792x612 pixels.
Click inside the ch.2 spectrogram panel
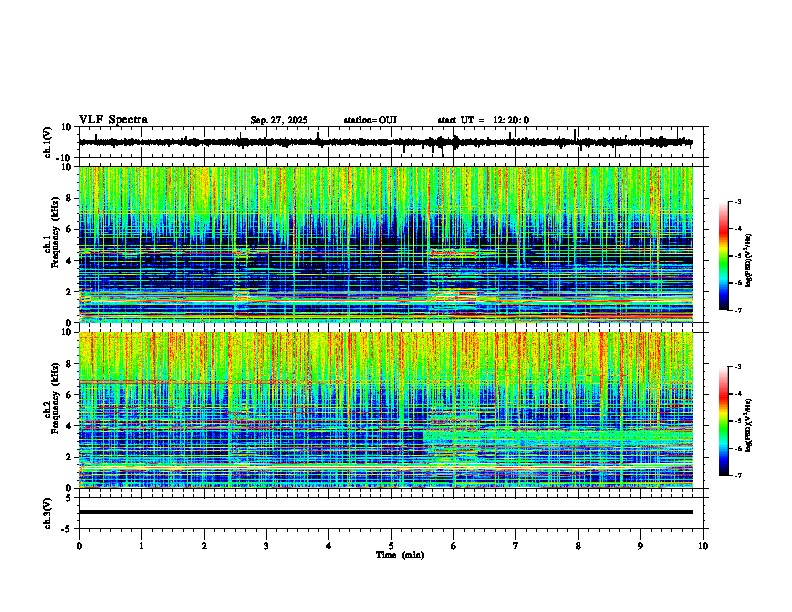385,410
